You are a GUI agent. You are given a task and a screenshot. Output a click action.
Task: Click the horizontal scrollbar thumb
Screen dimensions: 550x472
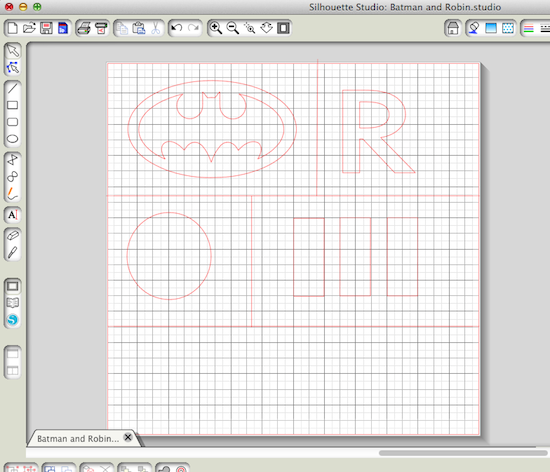463,453
